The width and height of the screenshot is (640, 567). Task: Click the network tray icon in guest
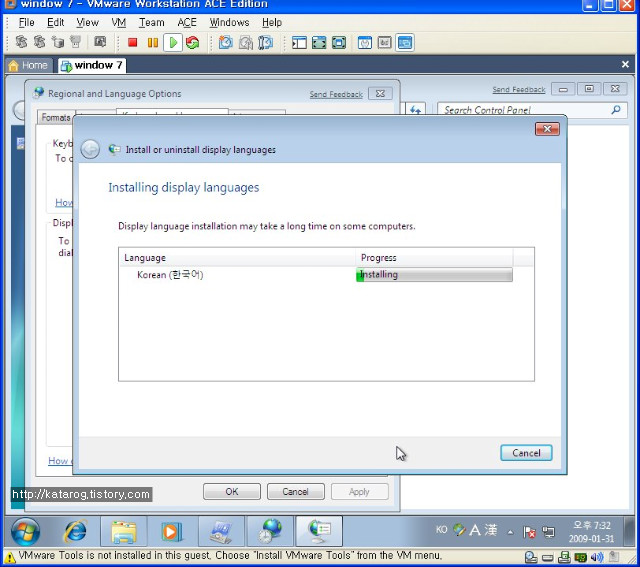pyautogui.click(x=548, y=532)
